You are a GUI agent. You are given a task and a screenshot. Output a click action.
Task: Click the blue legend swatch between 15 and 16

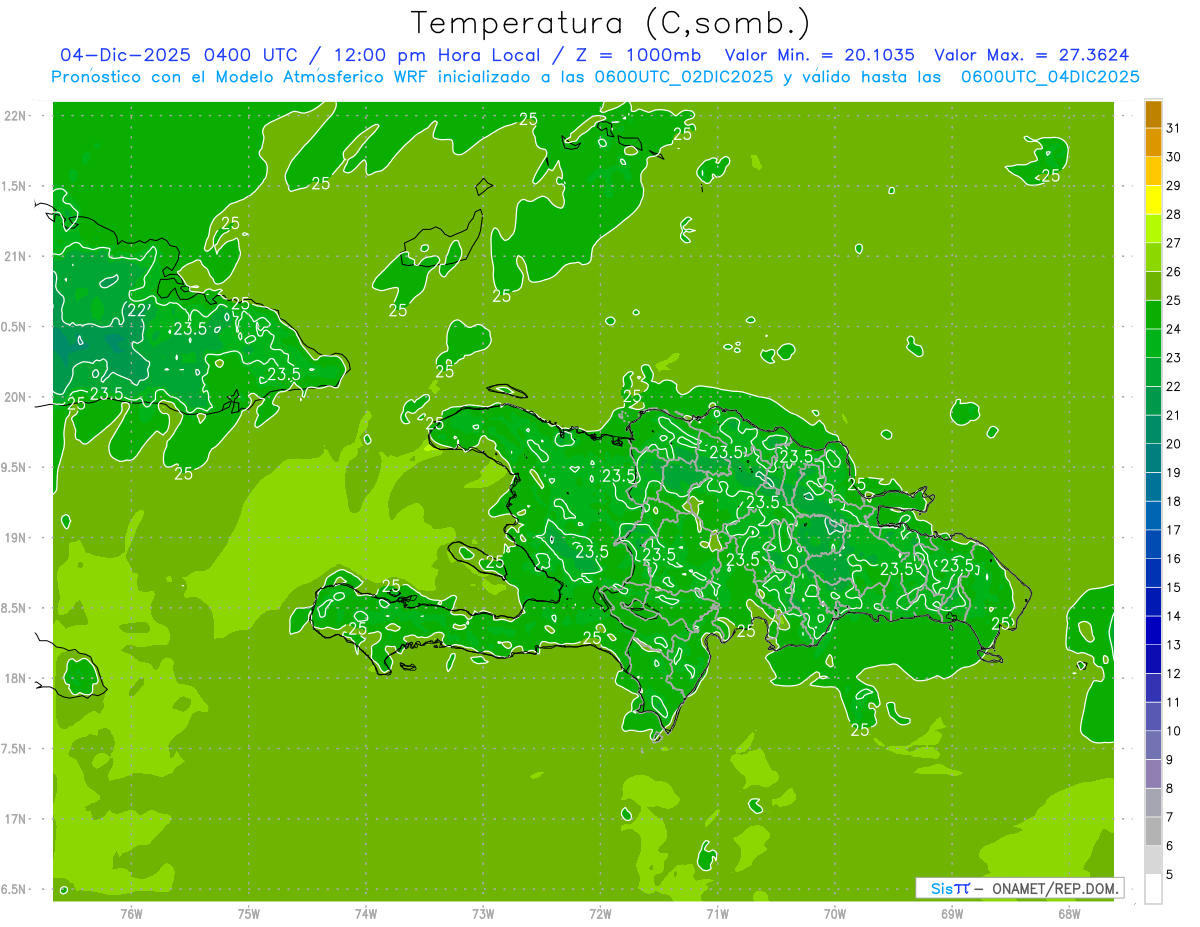1153,573
